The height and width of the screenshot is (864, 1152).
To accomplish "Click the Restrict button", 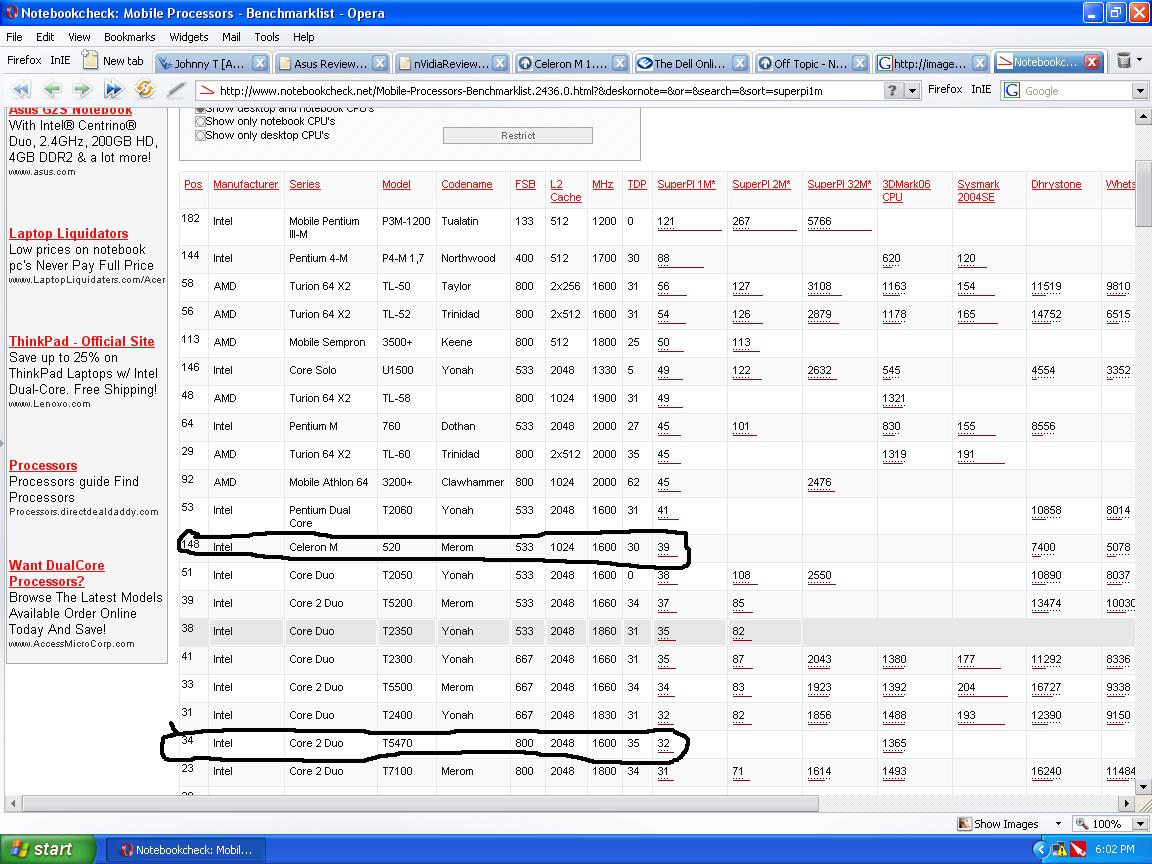I will 518,135.
